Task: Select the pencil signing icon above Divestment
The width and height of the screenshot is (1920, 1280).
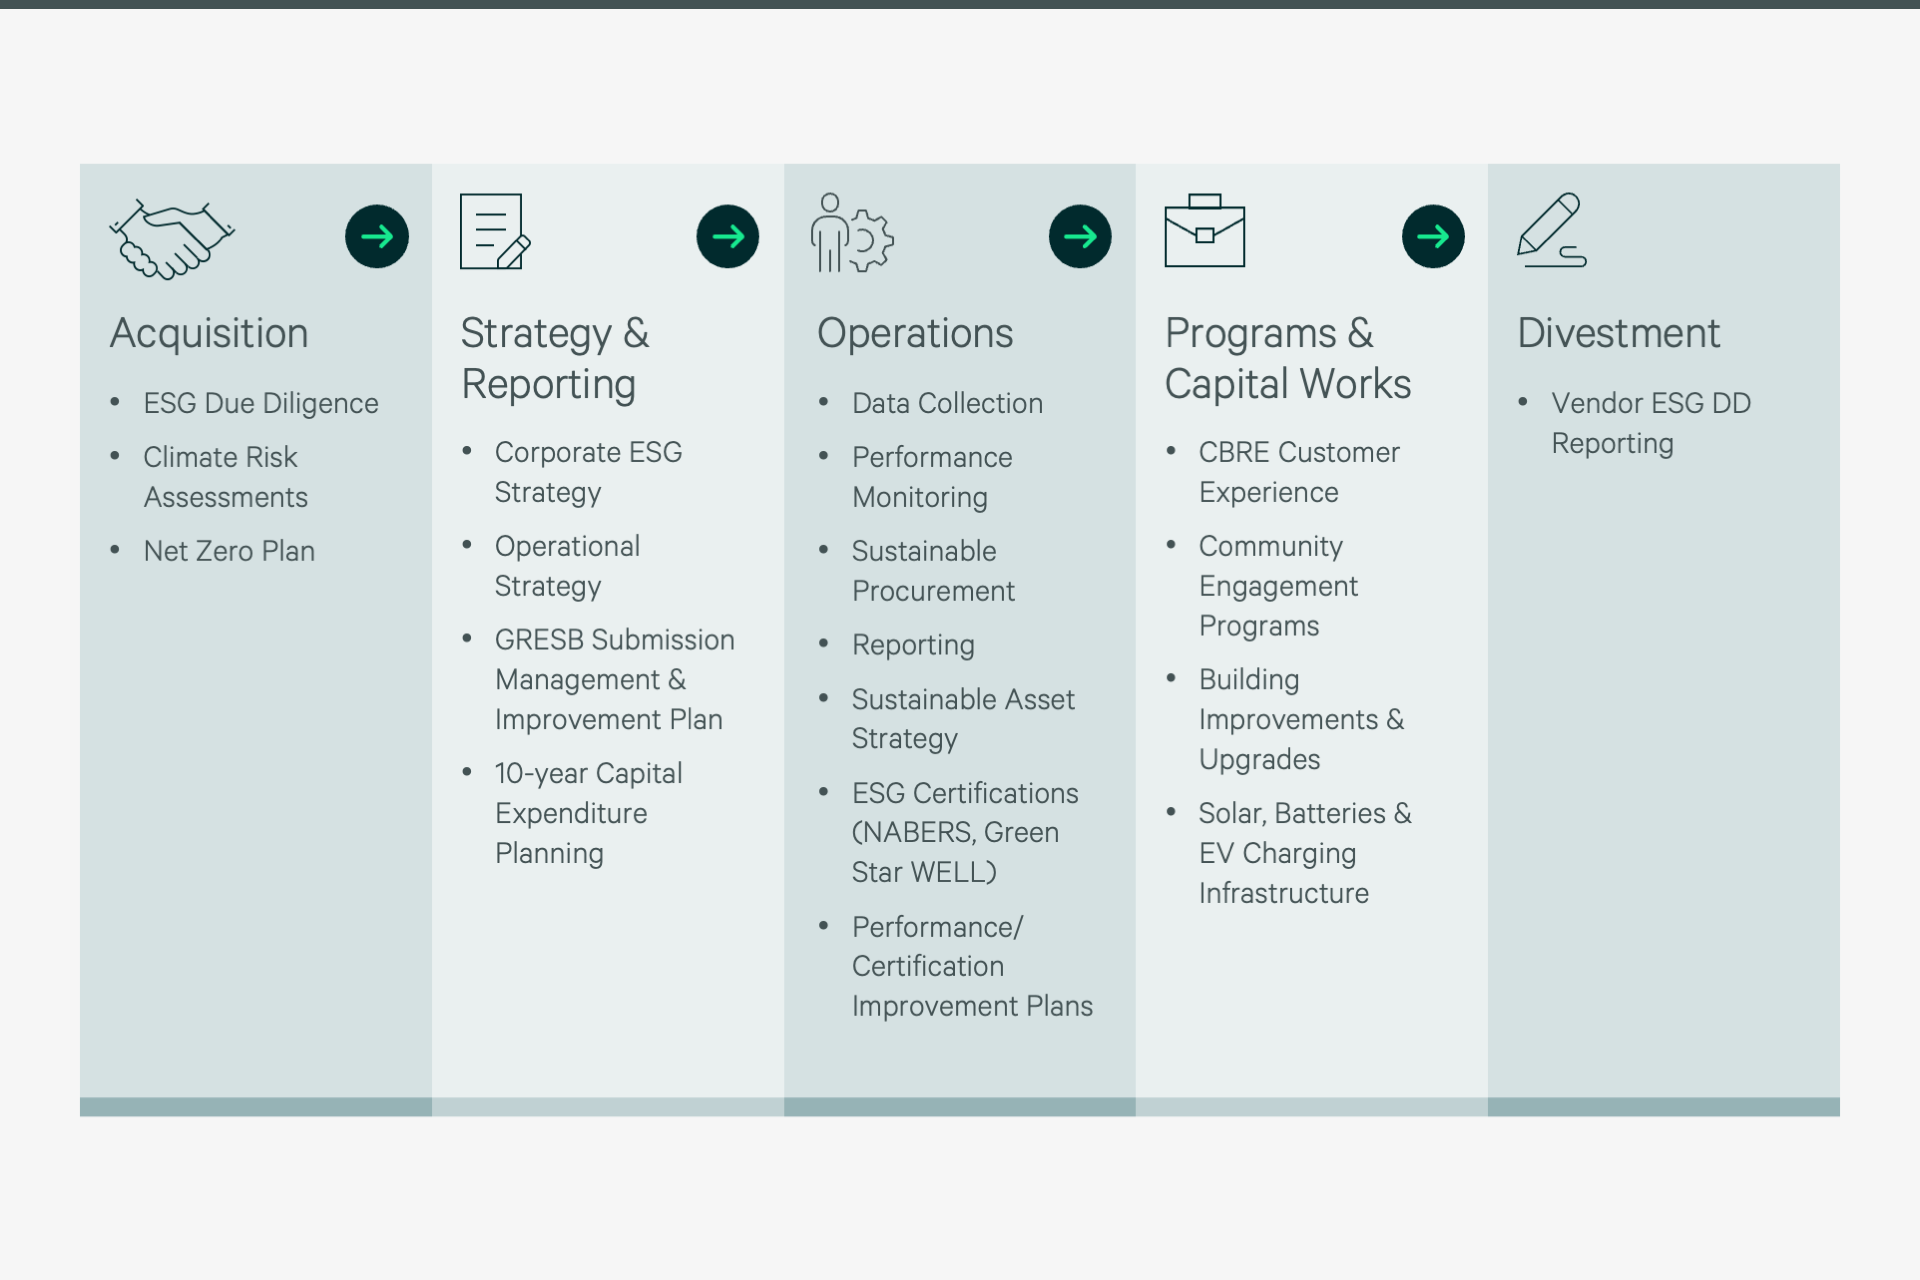Action: coord(1552,233)
